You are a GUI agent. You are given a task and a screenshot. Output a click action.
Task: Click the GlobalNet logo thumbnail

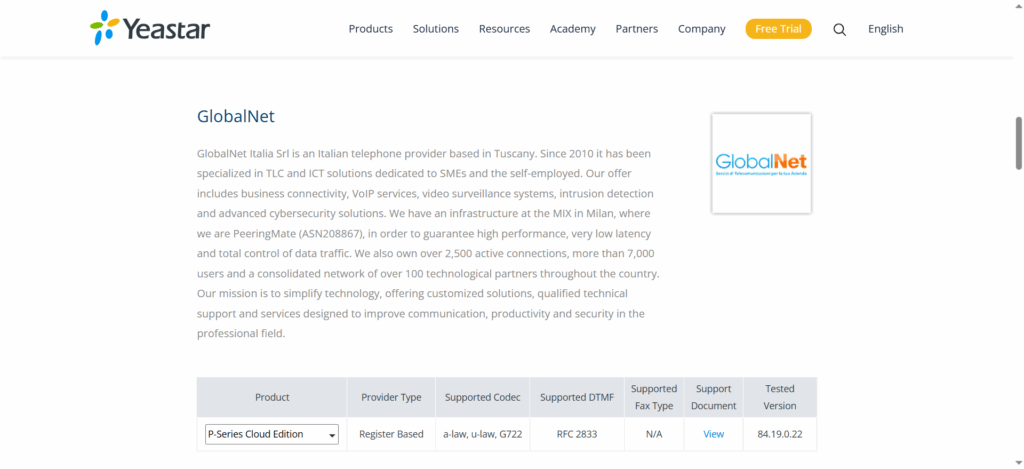point(761,163)
